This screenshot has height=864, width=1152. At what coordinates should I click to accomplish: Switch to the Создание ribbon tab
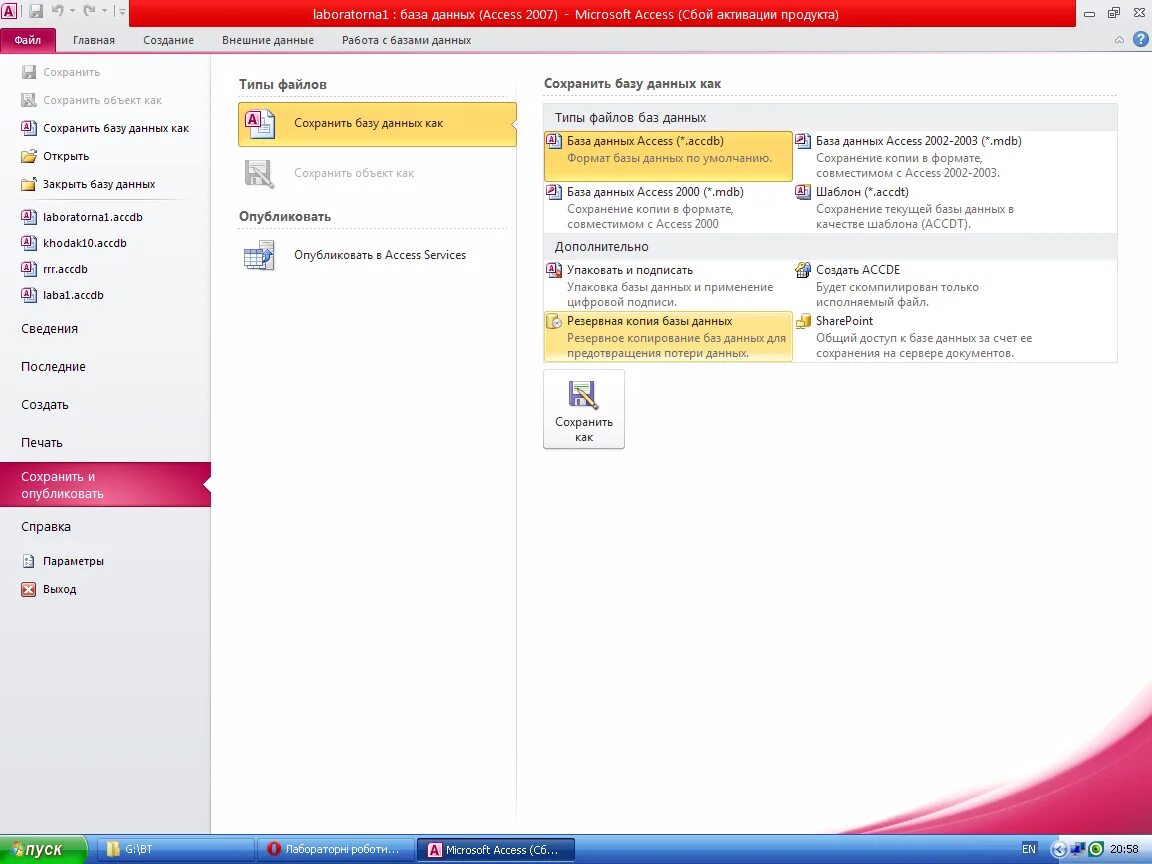pos(167,40)
